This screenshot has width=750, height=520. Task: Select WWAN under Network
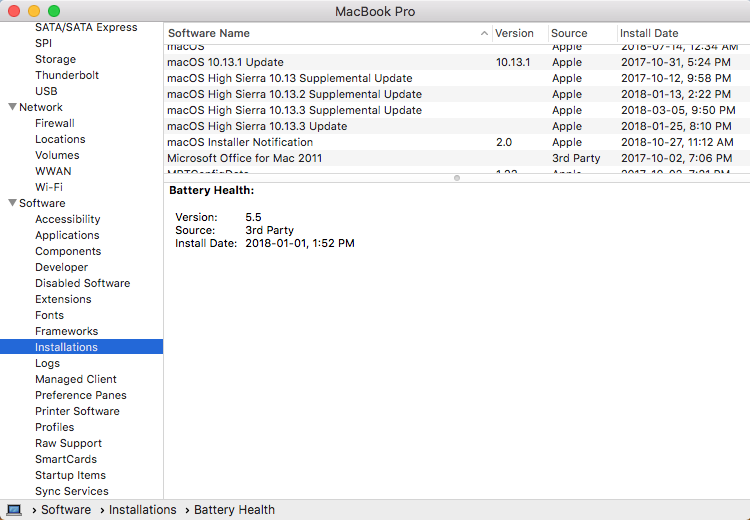click(x=53, y=171)
